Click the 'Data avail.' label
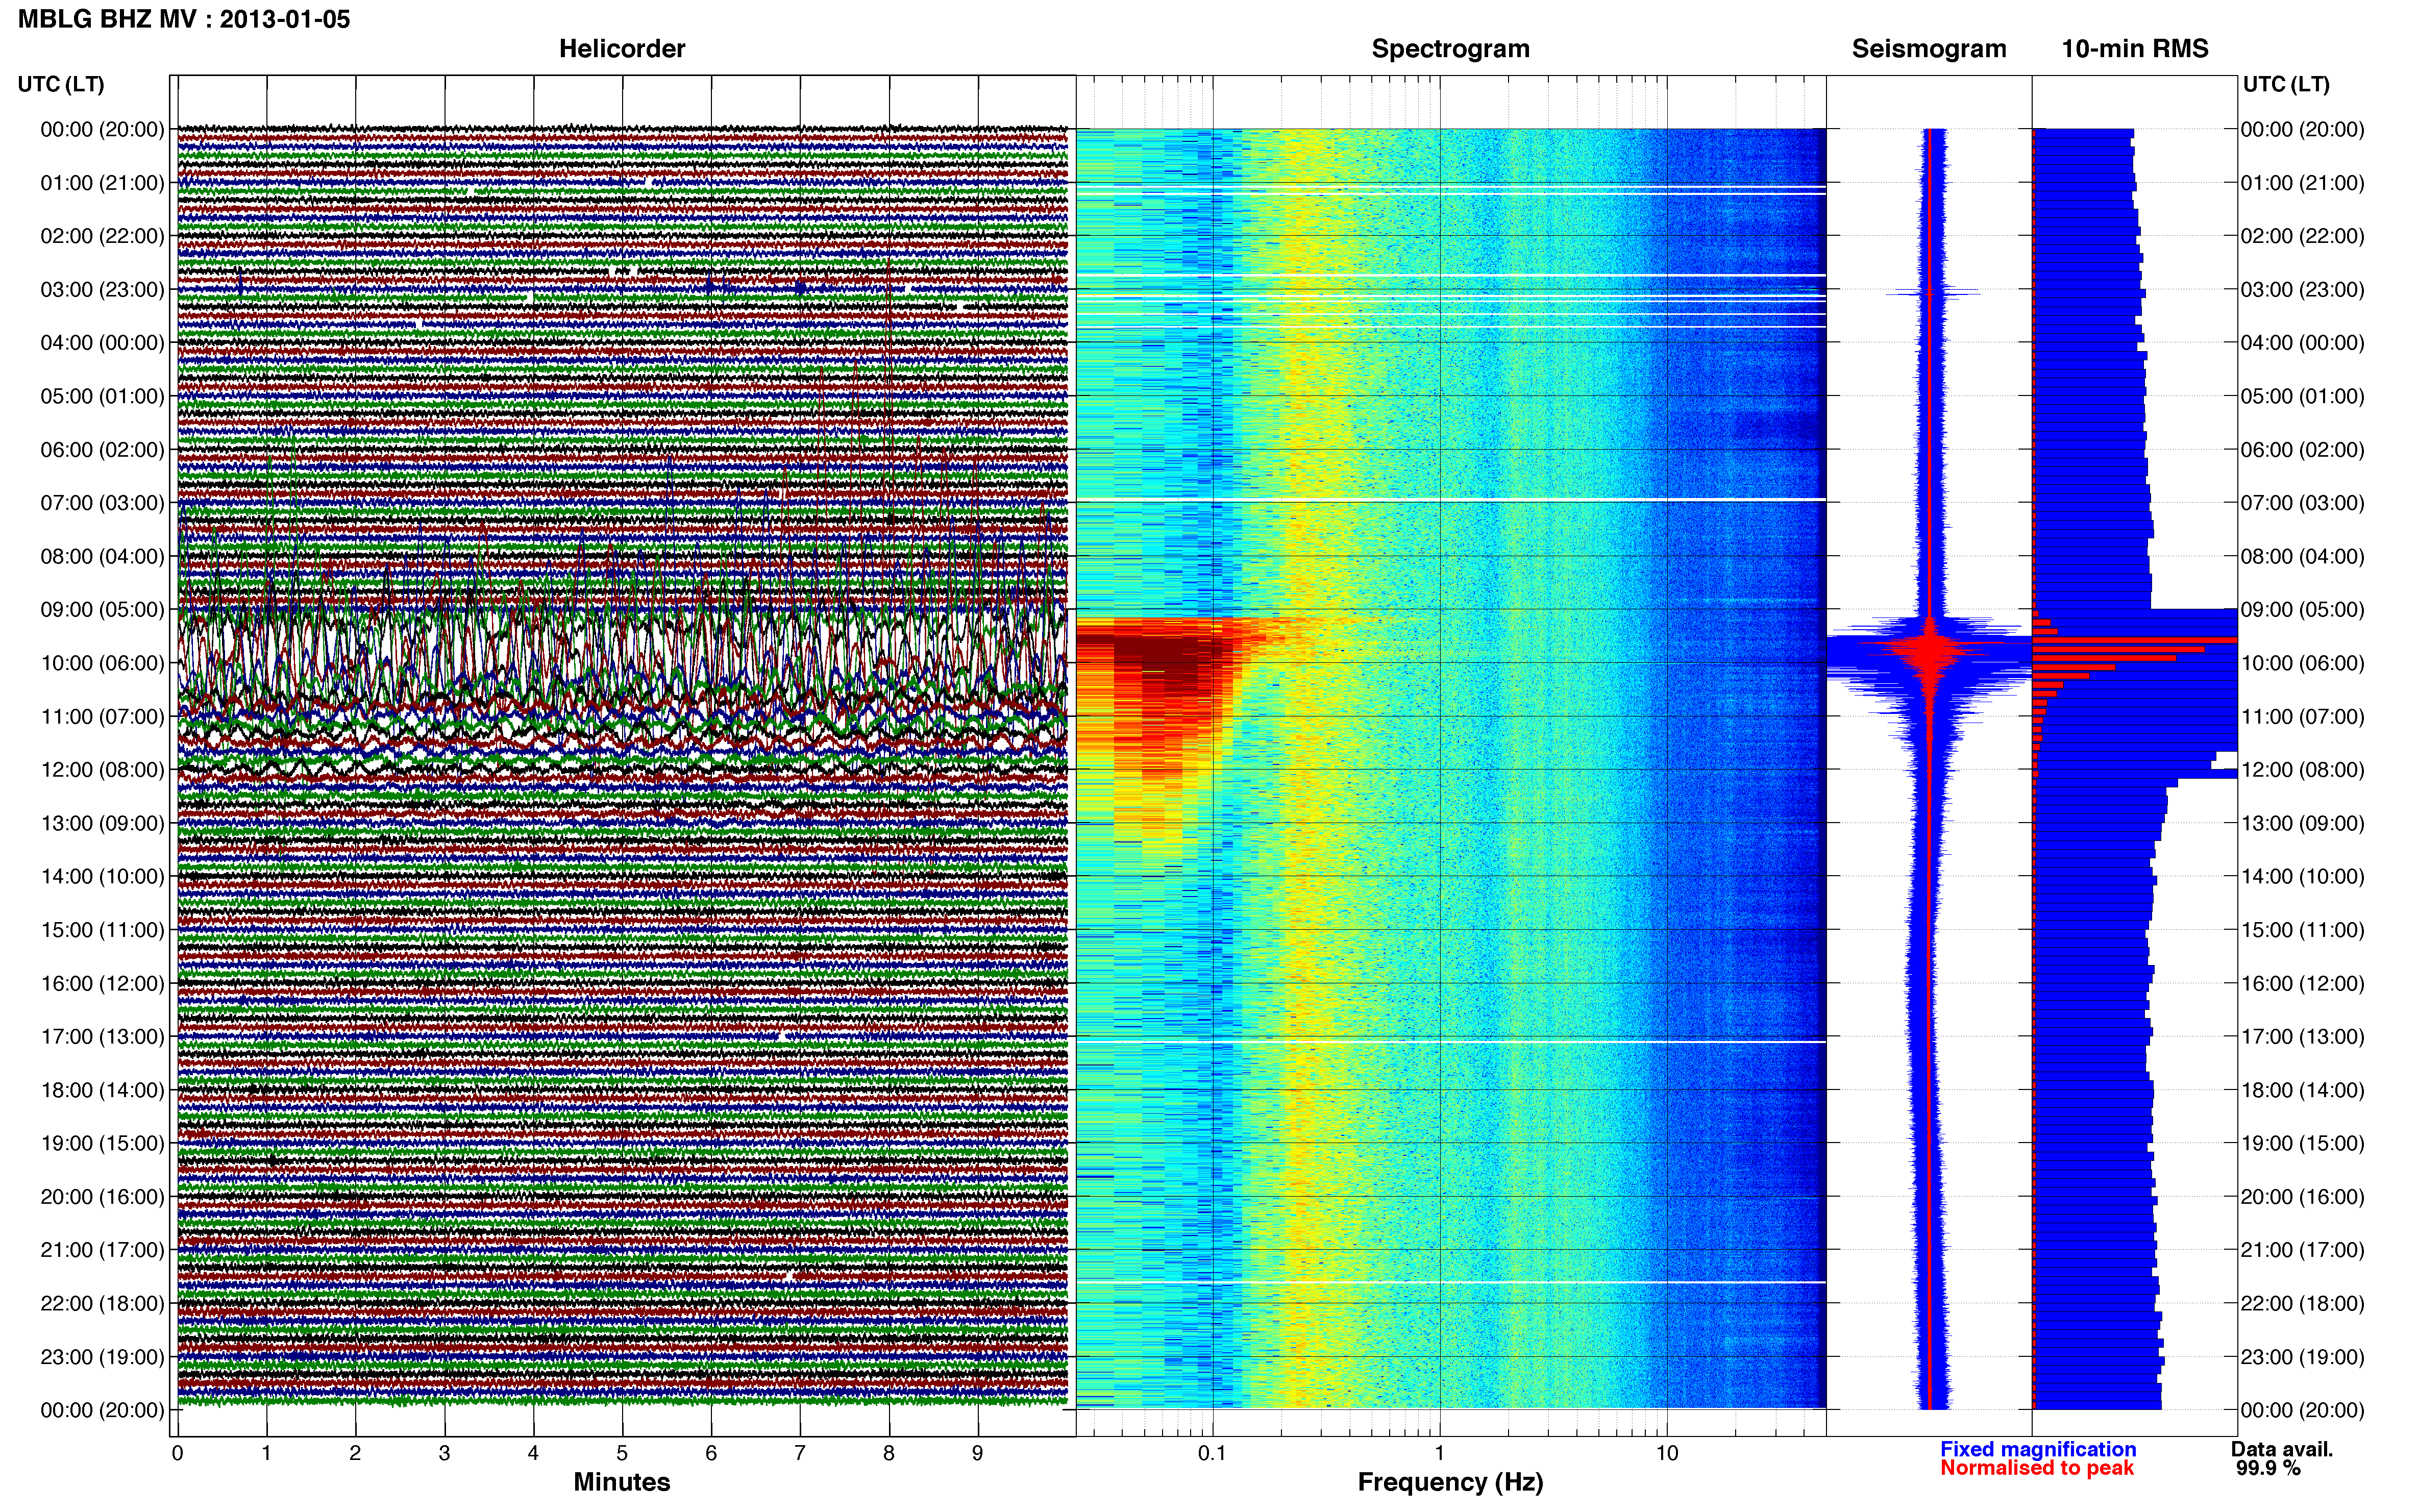 point(2282,1449)
